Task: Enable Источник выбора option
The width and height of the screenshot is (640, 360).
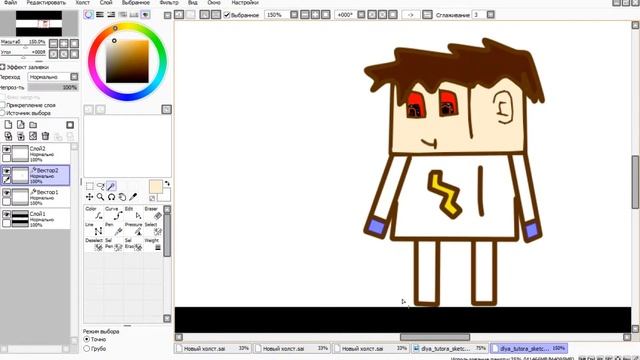Action: point(2,113)
